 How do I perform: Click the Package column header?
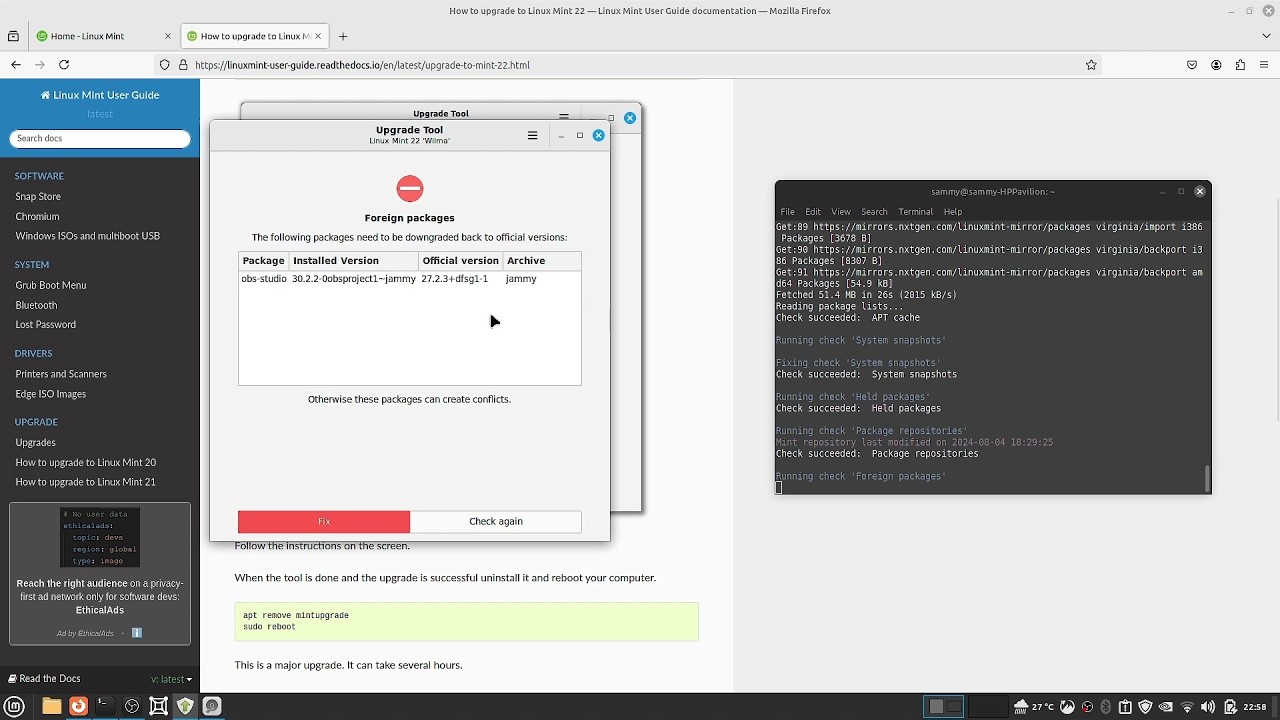pyautogui.click(x=264, y=261)
